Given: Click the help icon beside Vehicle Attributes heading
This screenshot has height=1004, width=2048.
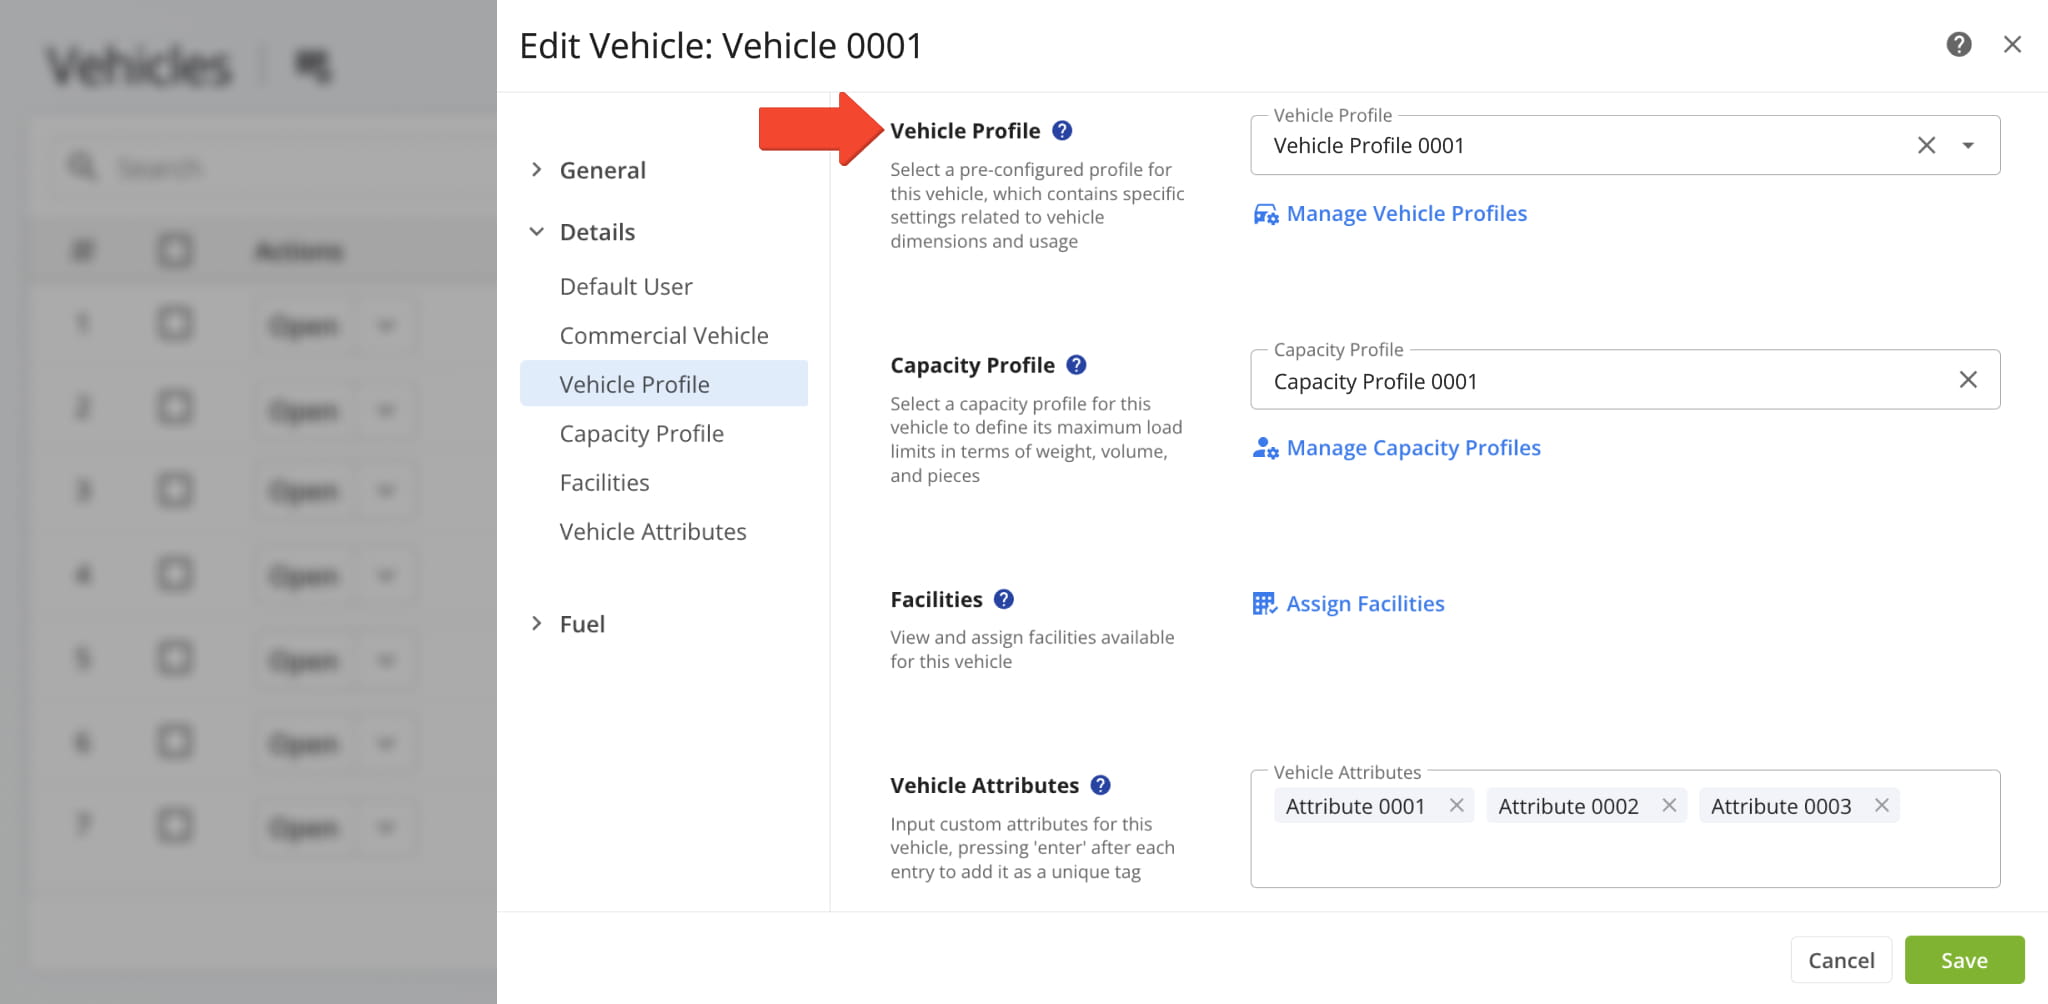Looking at the screenshot, I should tap(1100, 785).
